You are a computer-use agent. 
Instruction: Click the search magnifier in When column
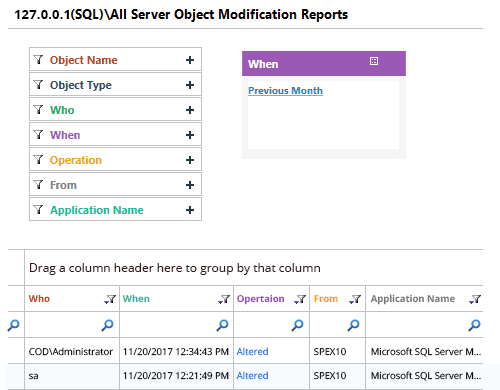pos(222,325)
